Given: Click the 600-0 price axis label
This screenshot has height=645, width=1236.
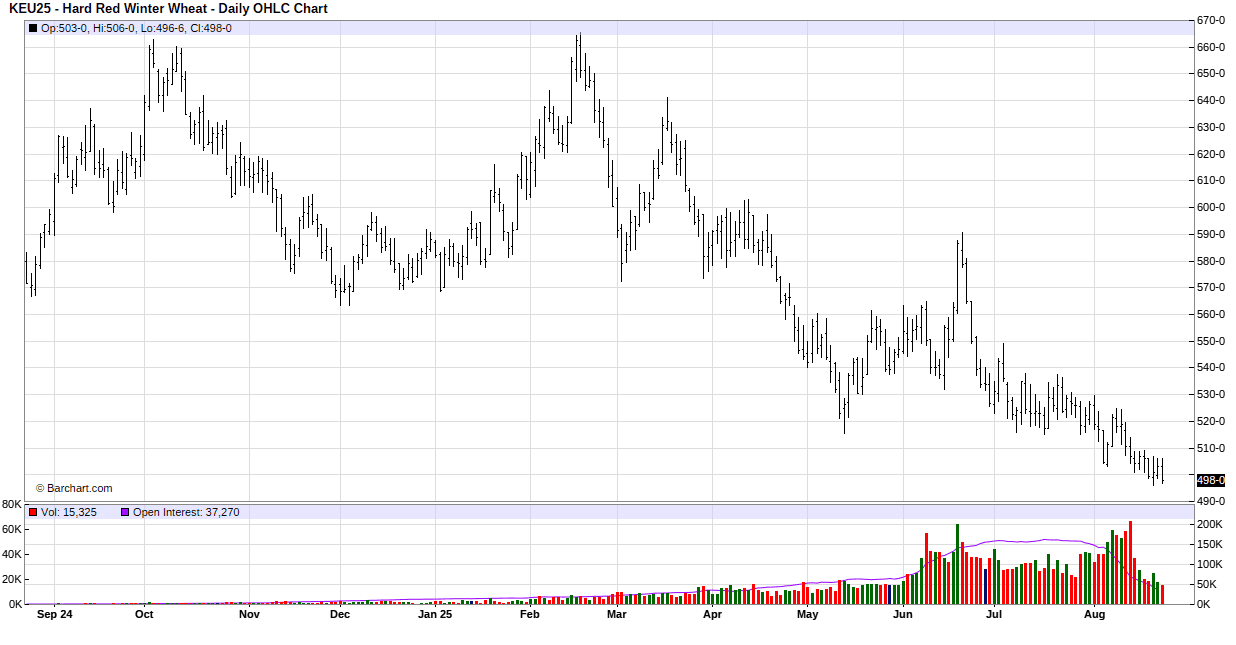Looking at the screenshot, I should click(1212, 207).
